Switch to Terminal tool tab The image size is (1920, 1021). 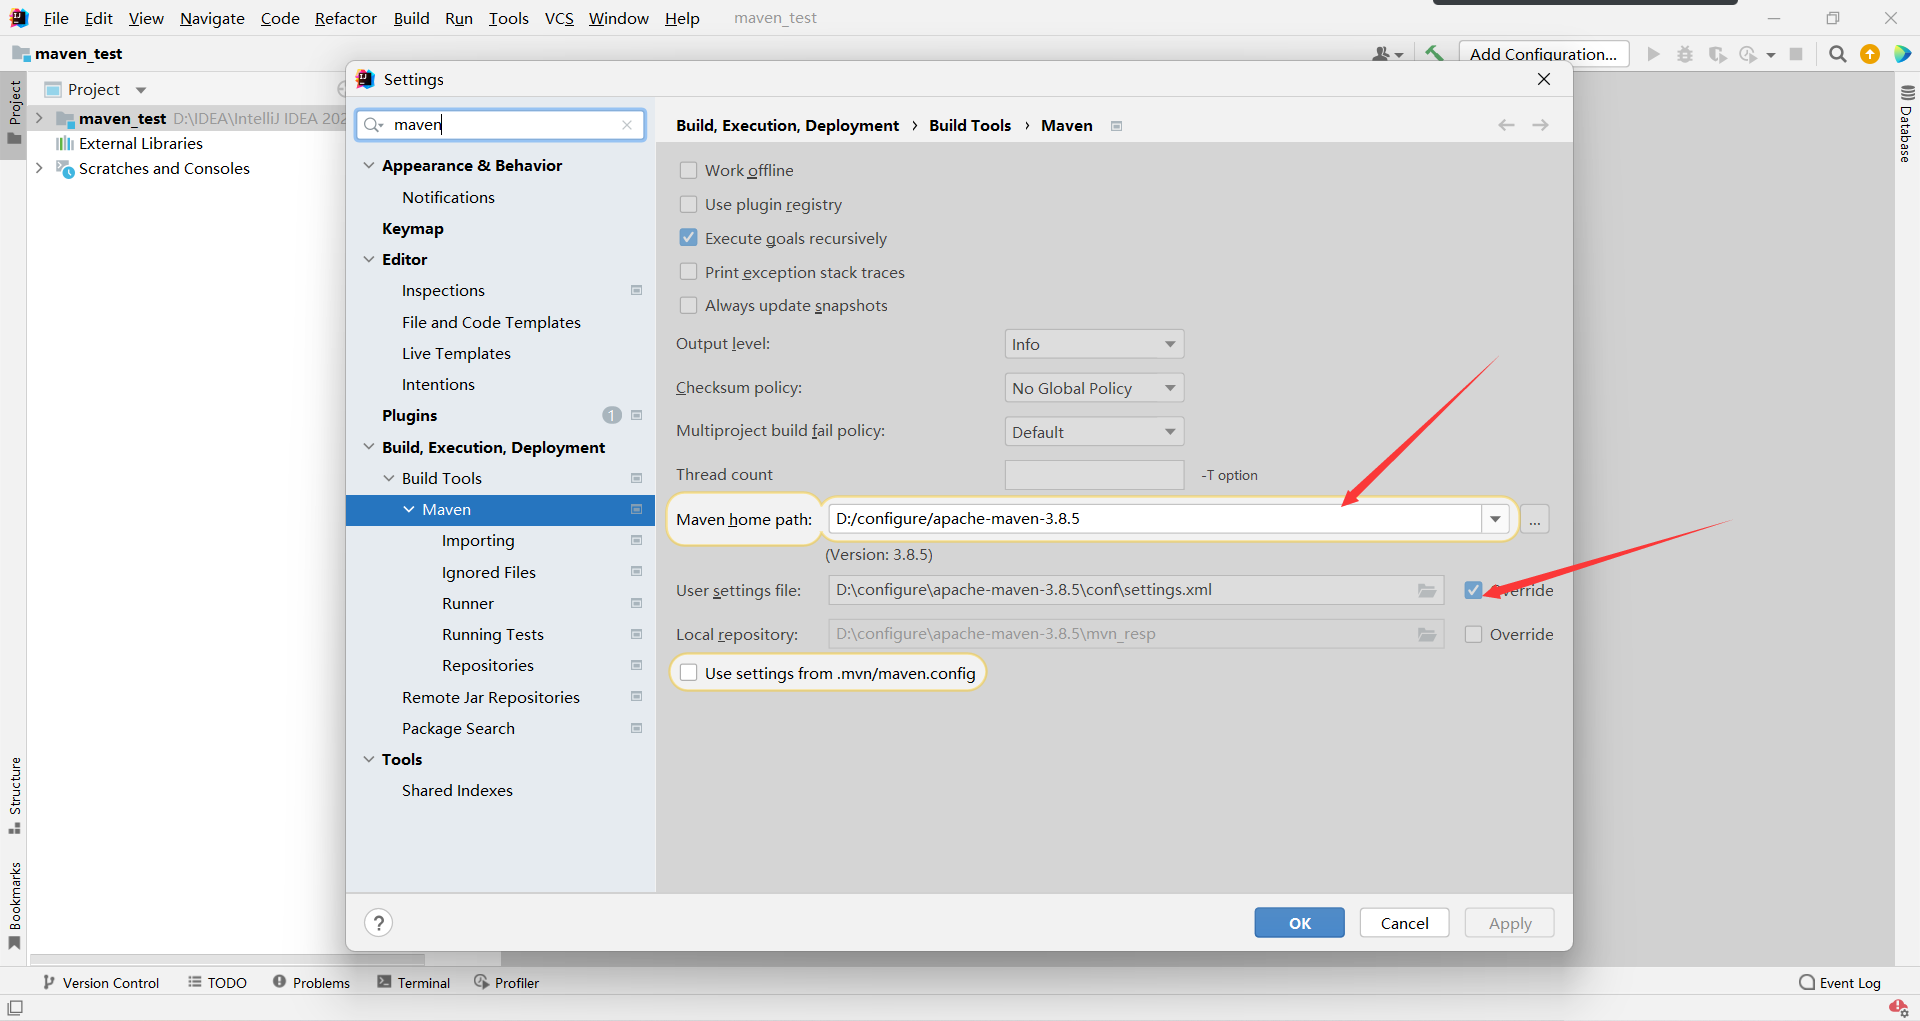414,983
